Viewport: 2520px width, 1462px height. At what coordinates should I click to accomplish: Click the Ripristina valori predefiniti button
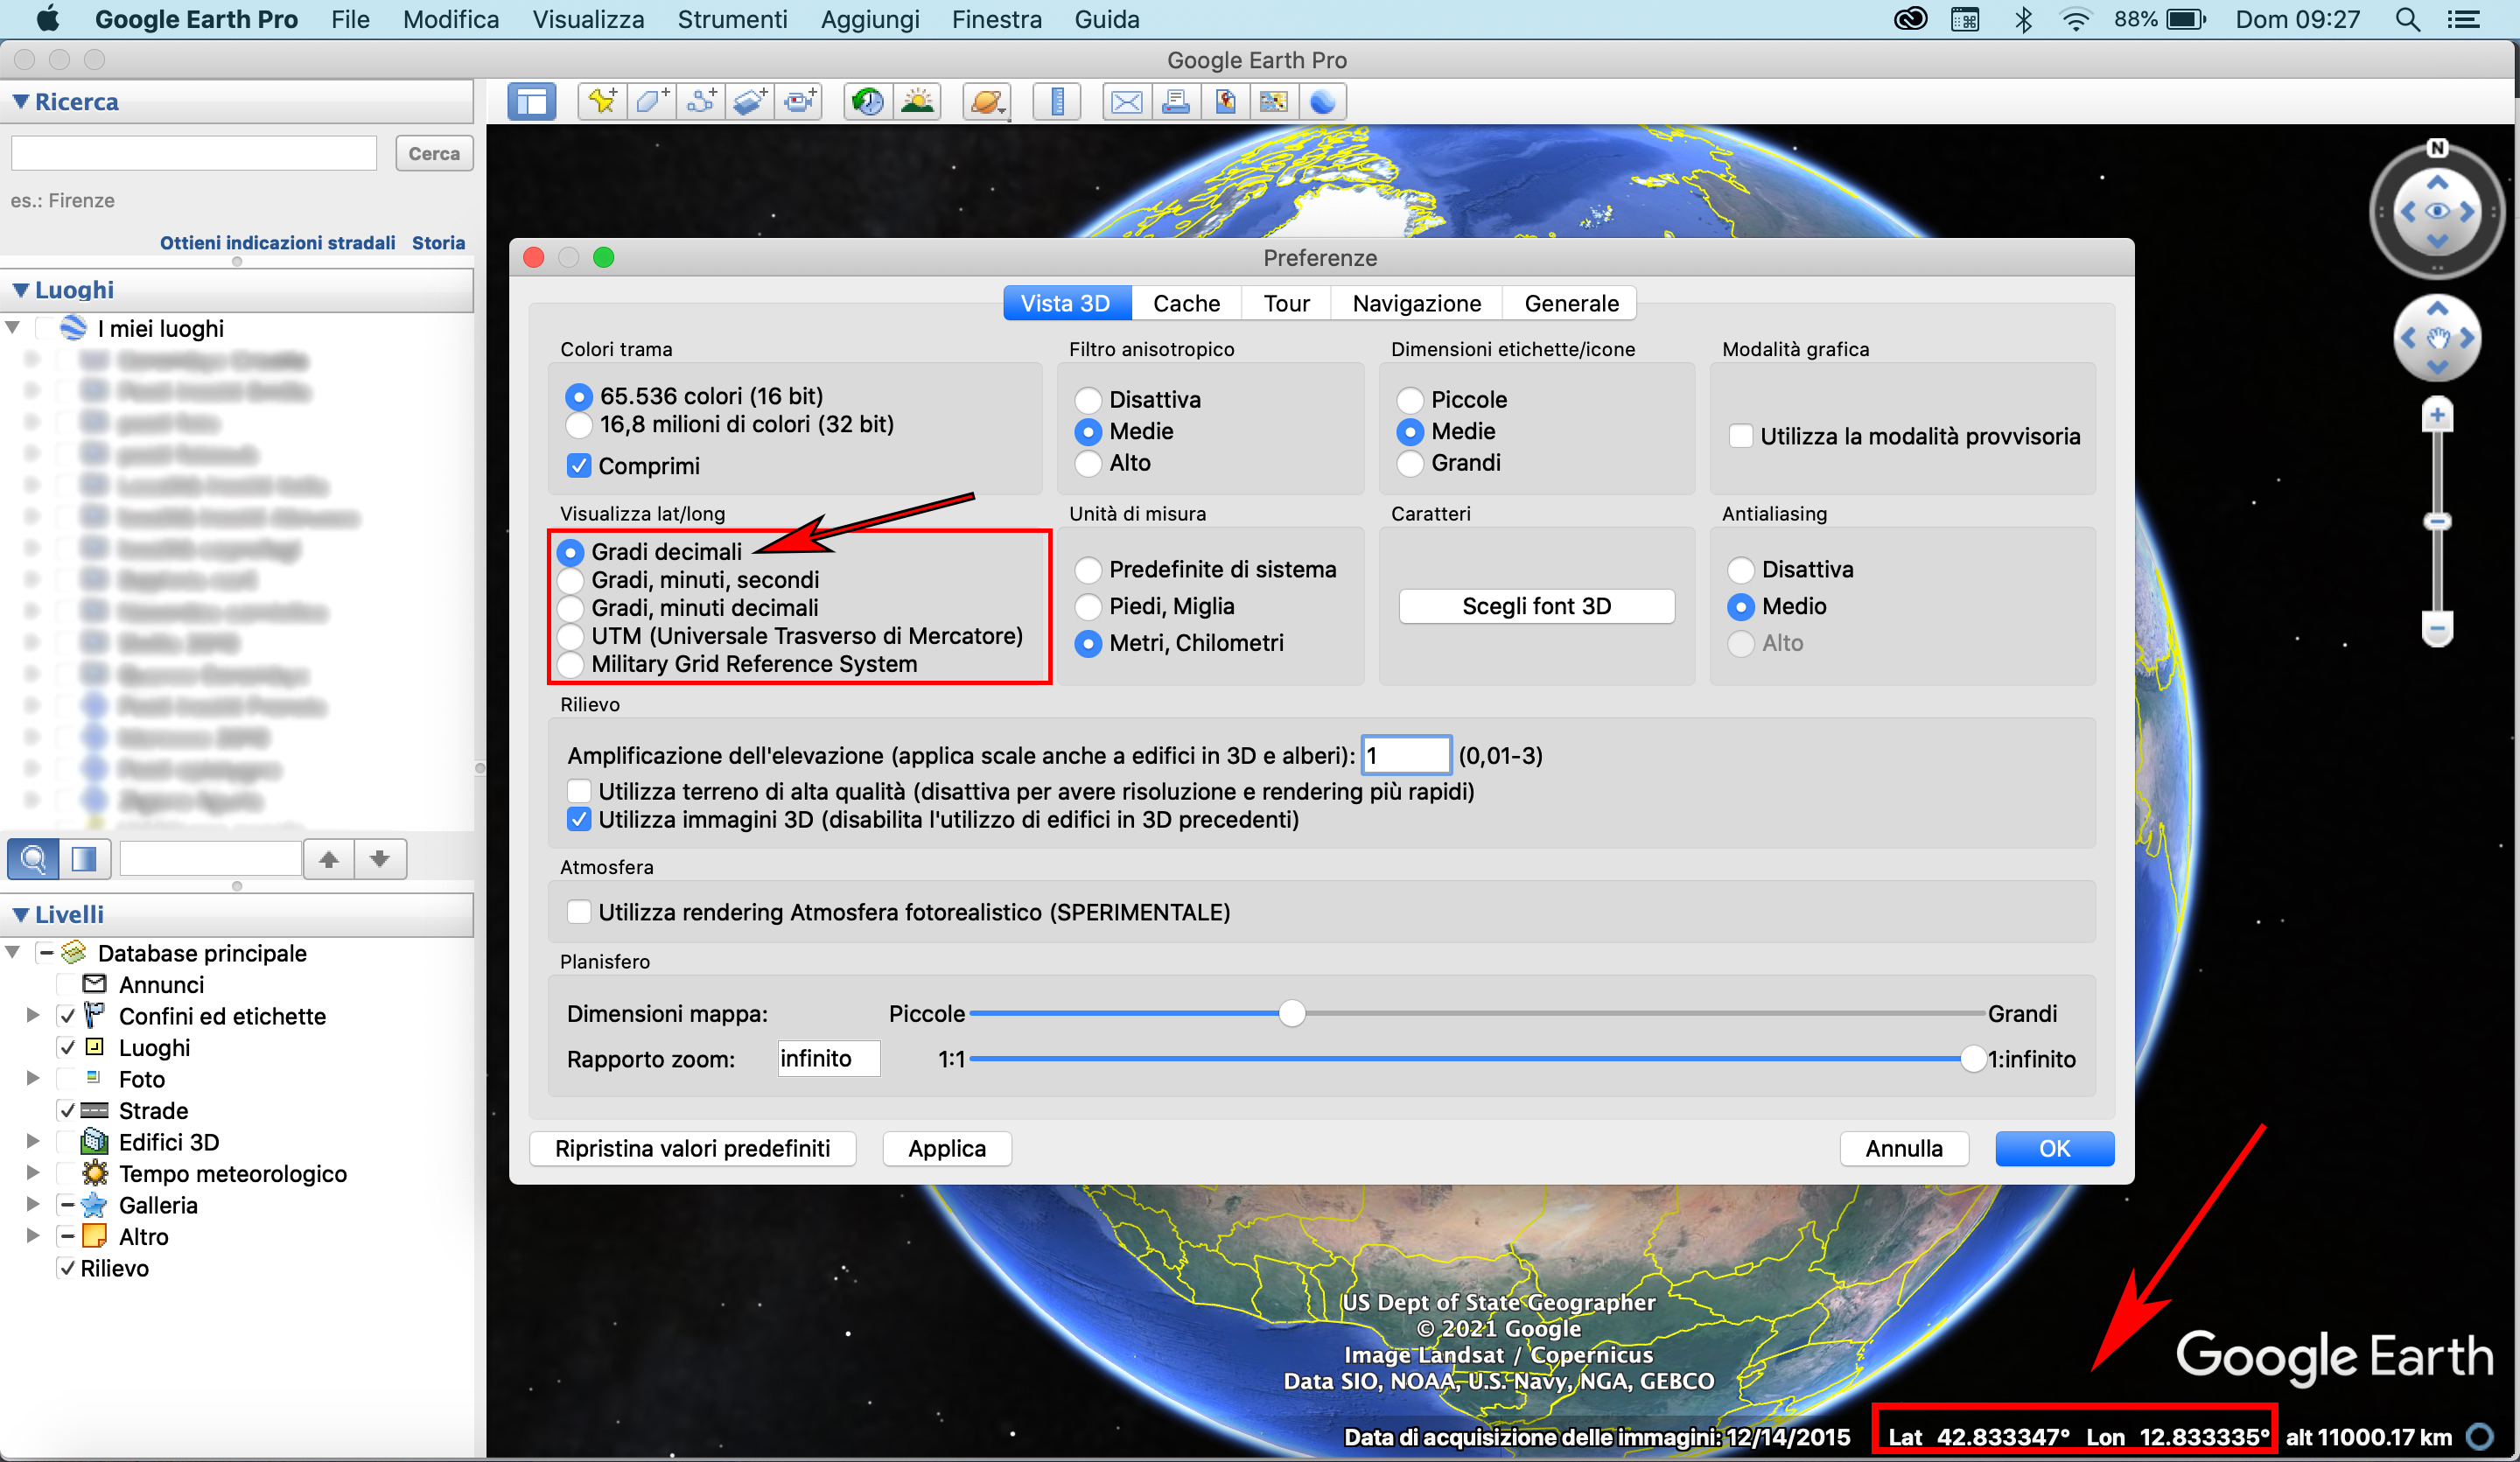pos(692,1148)
